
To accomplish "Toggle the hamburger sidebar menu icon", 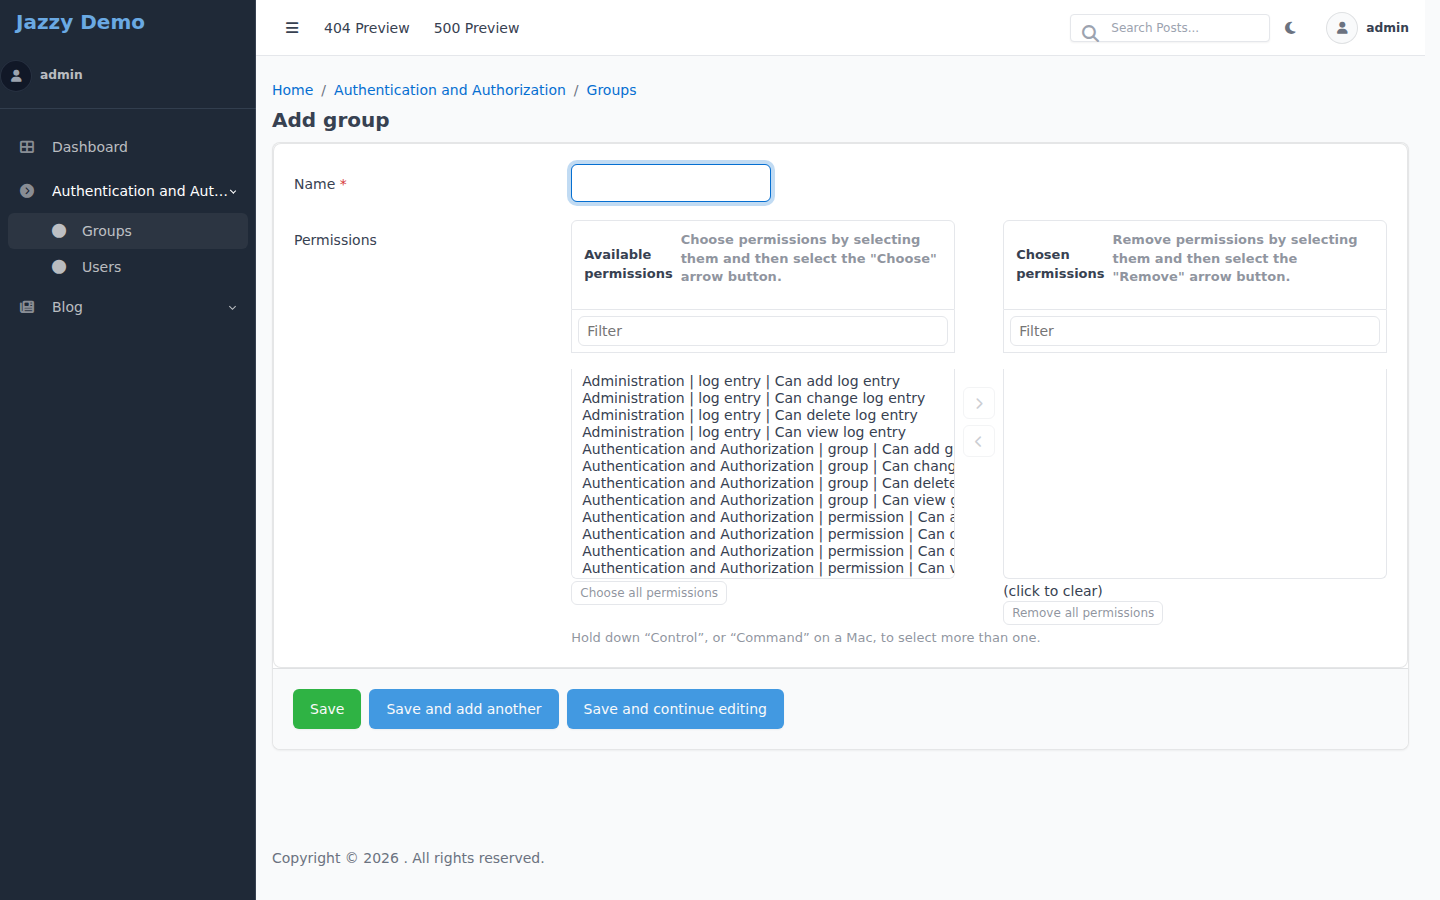I will click(292, 28).
